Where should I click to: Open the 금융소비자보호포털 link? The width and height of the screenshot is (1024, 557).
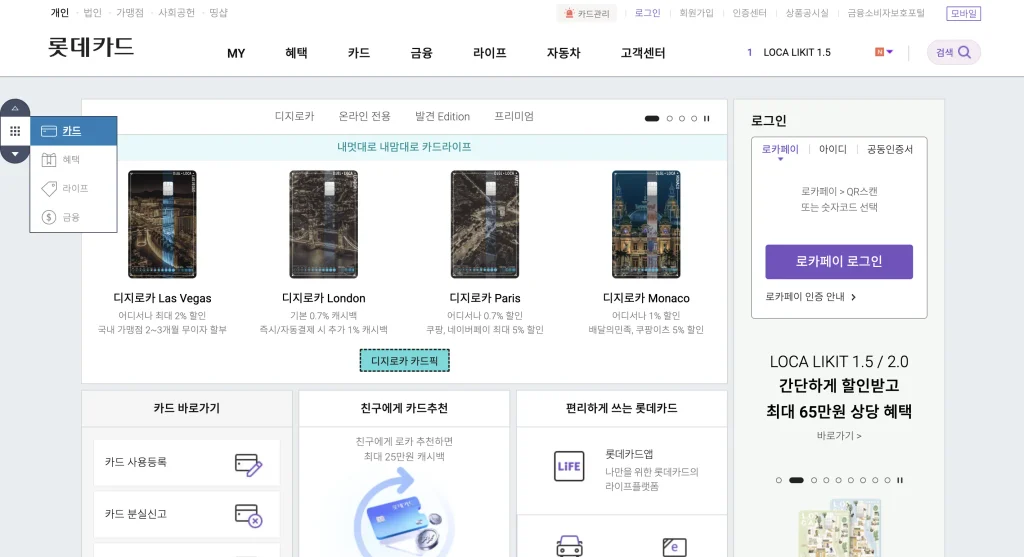[886, 13]
